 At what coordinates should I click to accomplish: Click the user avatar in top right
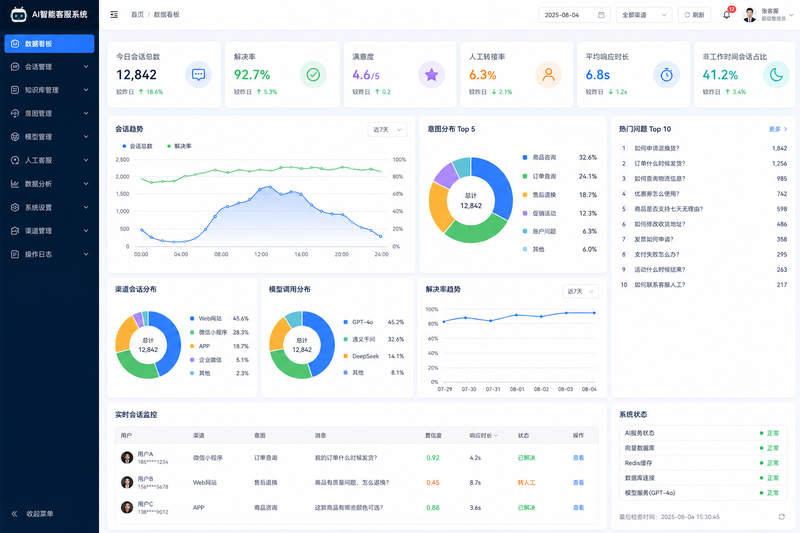(x=749, y=15)
